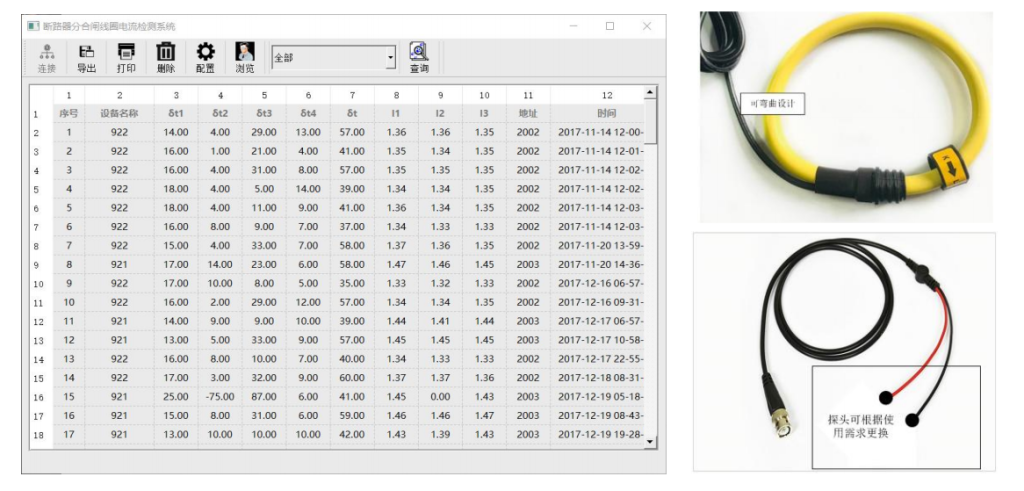1024x491 pixels.
Task: Expand the 全部 dropdown arrow
Action: [390, 59]
